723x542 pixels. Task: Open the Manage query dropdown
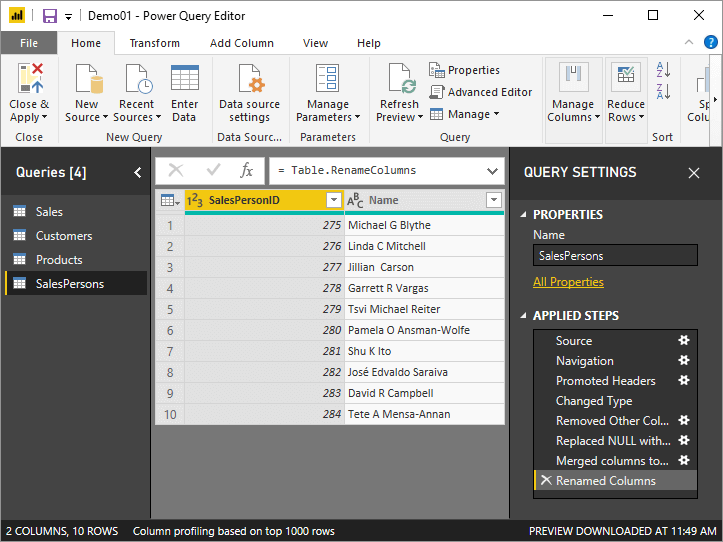(464, 114)
